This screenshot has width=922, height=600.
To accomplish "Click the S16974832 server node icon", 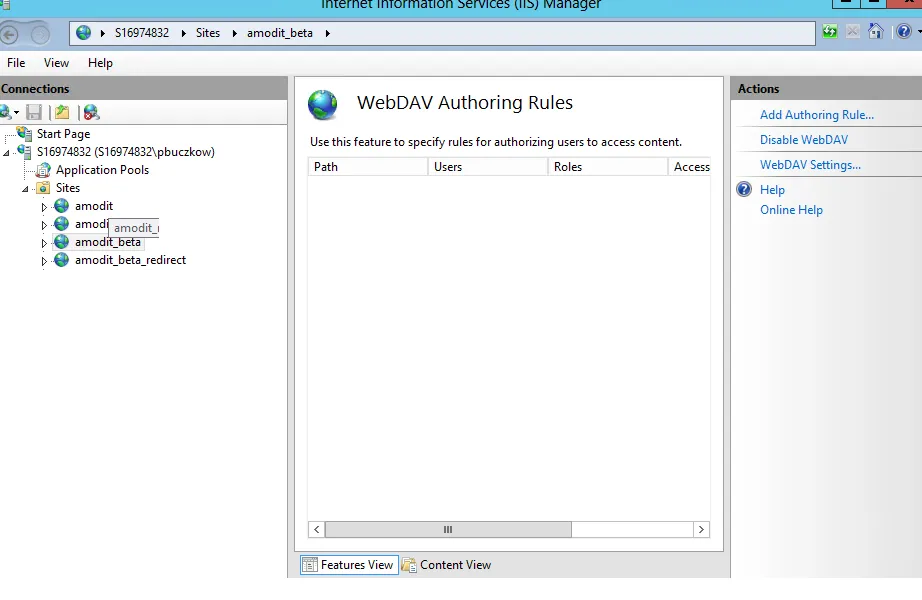I will 24,152.
